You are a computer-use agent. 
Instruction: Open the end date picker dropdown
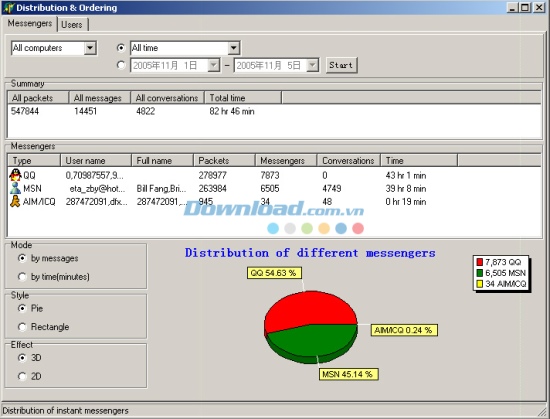(x=312, y=65)
